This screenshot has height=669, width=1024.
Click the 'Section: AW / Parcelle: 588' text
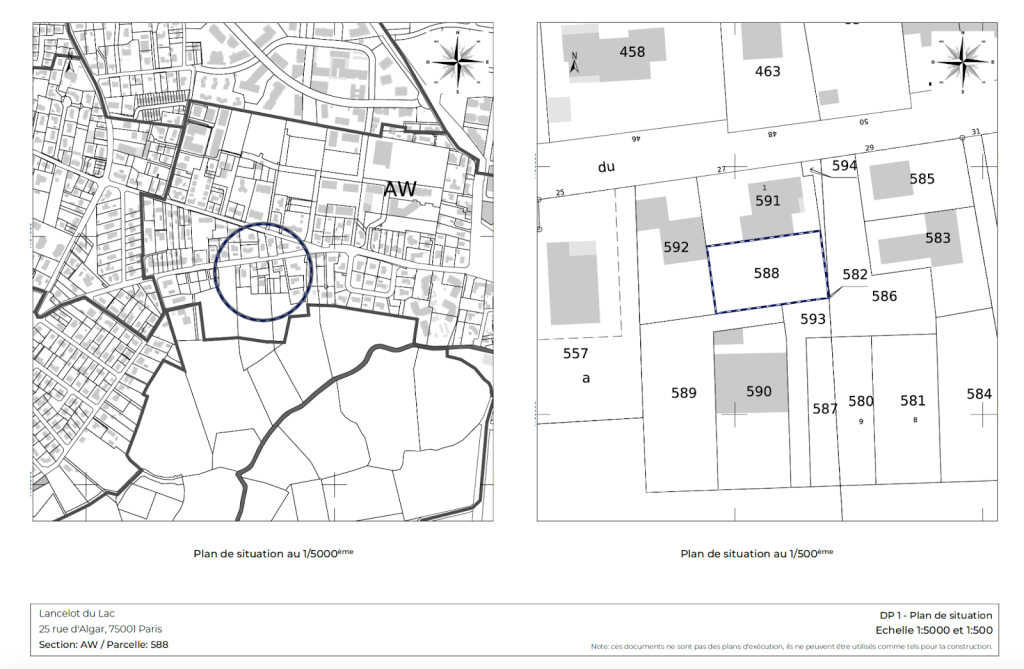(103, 645)
